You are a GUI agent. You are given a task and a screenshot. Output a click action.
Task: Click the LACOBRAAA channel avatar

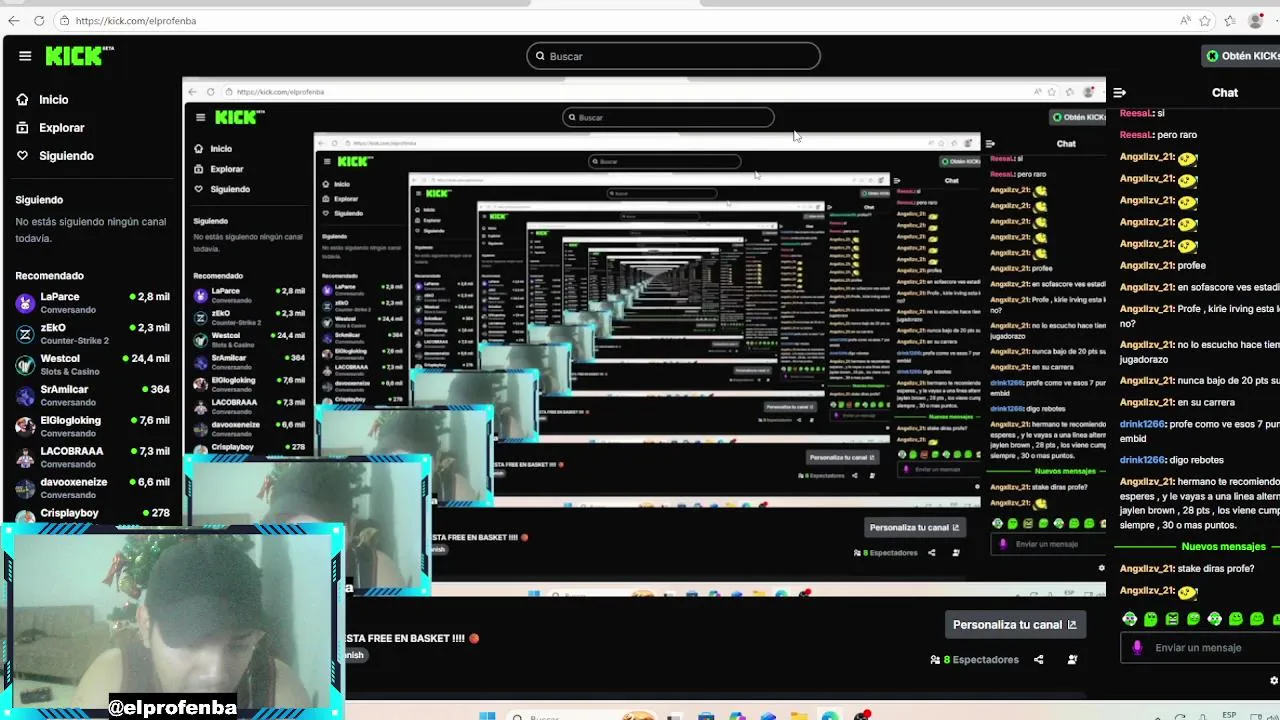point(25,458)
